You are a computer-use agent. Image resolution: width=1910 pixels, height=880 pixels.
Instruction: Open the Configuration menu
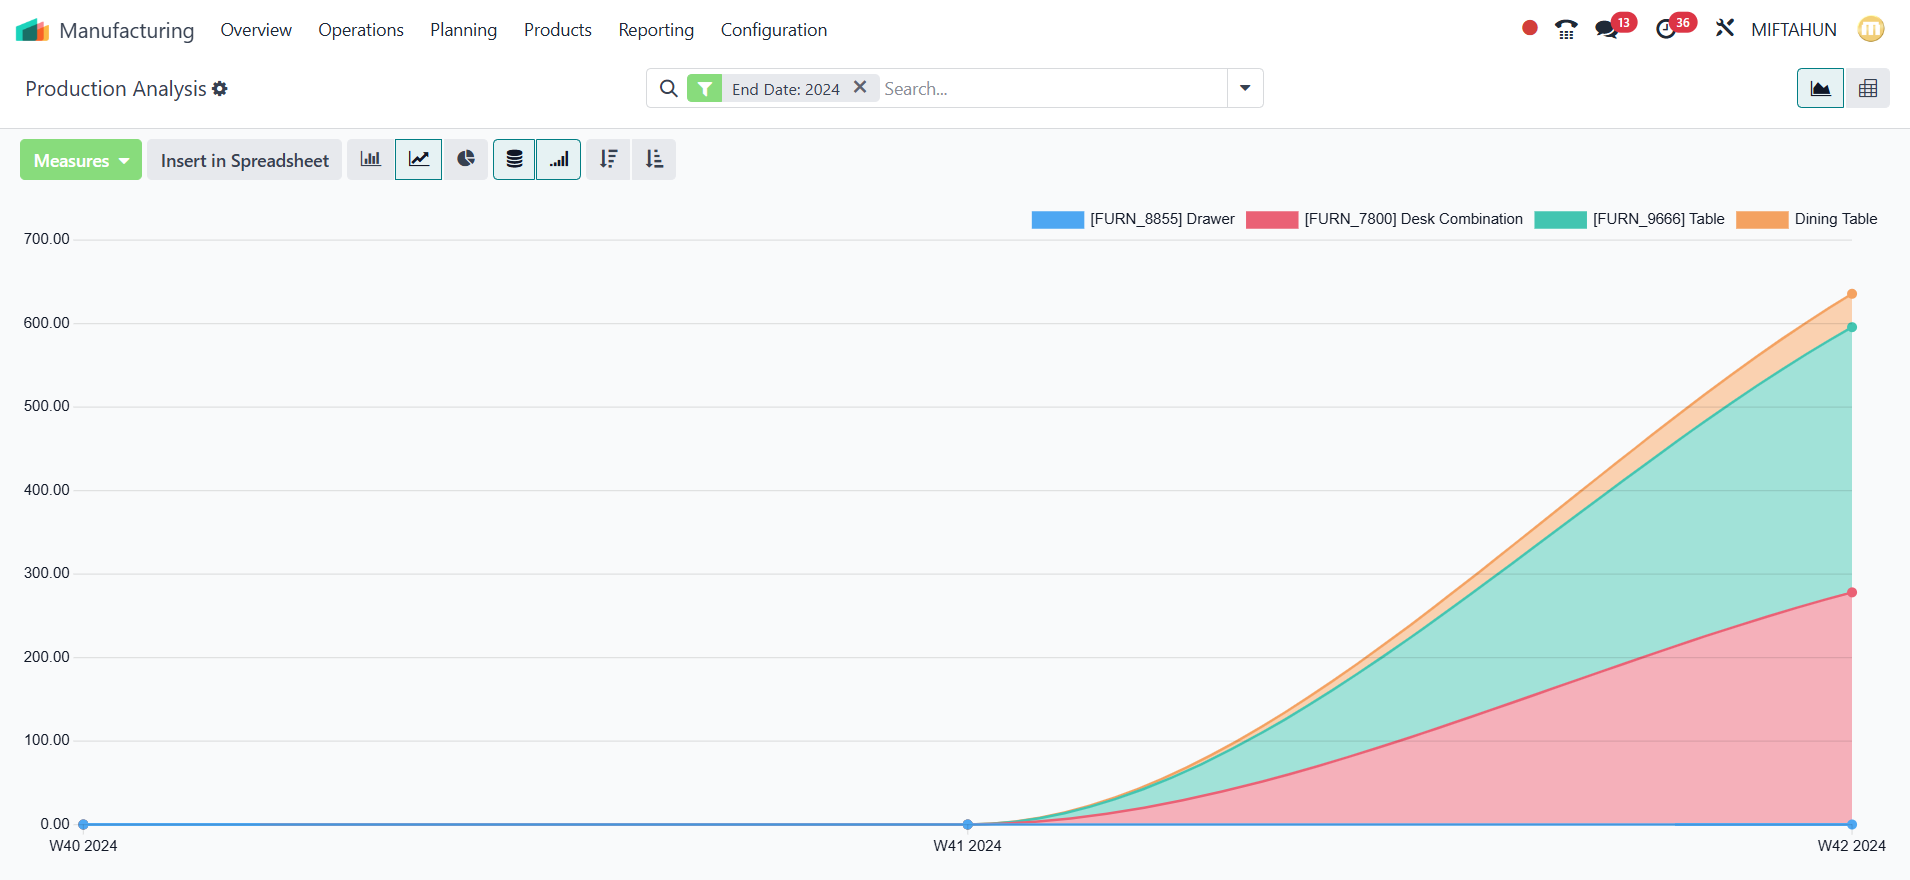[774, 30]
